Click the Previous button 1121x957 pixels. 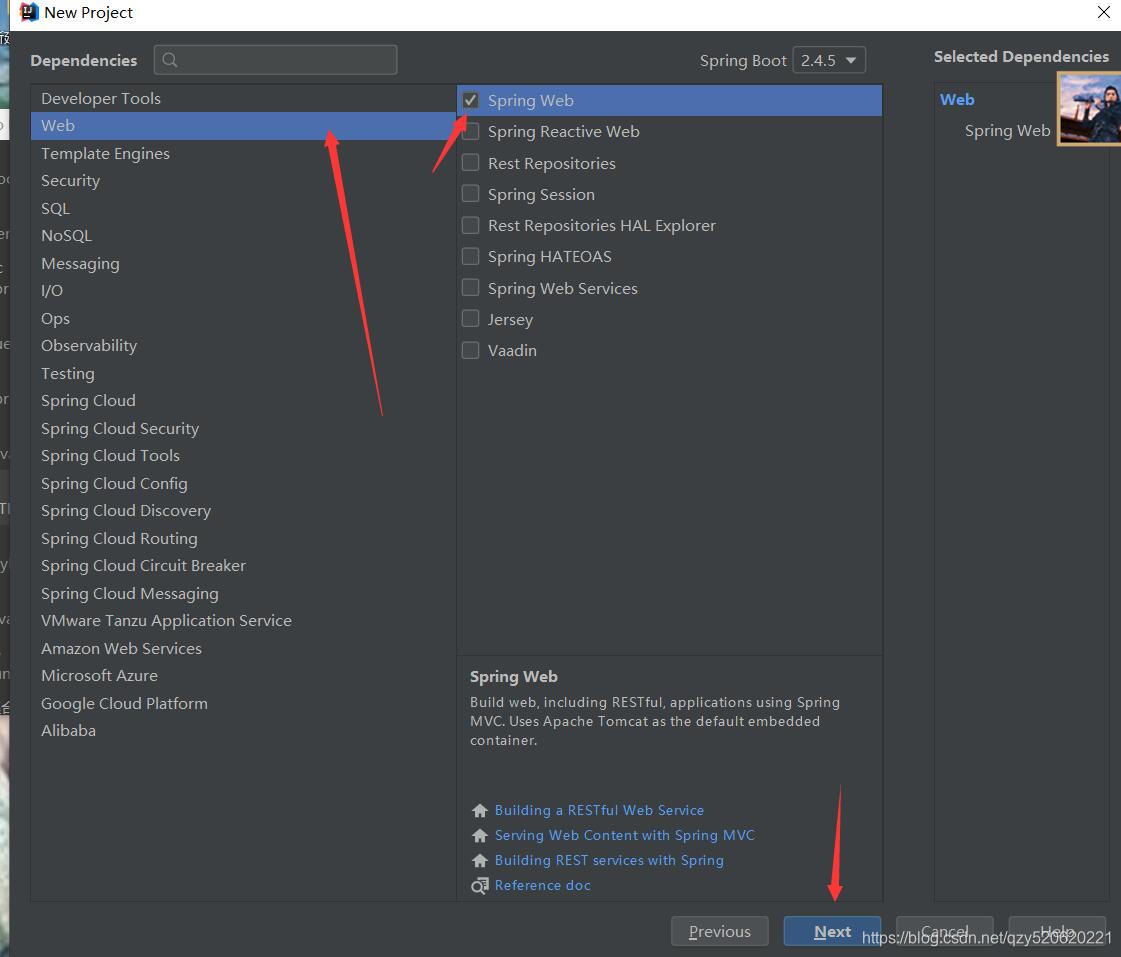[720, 932]
